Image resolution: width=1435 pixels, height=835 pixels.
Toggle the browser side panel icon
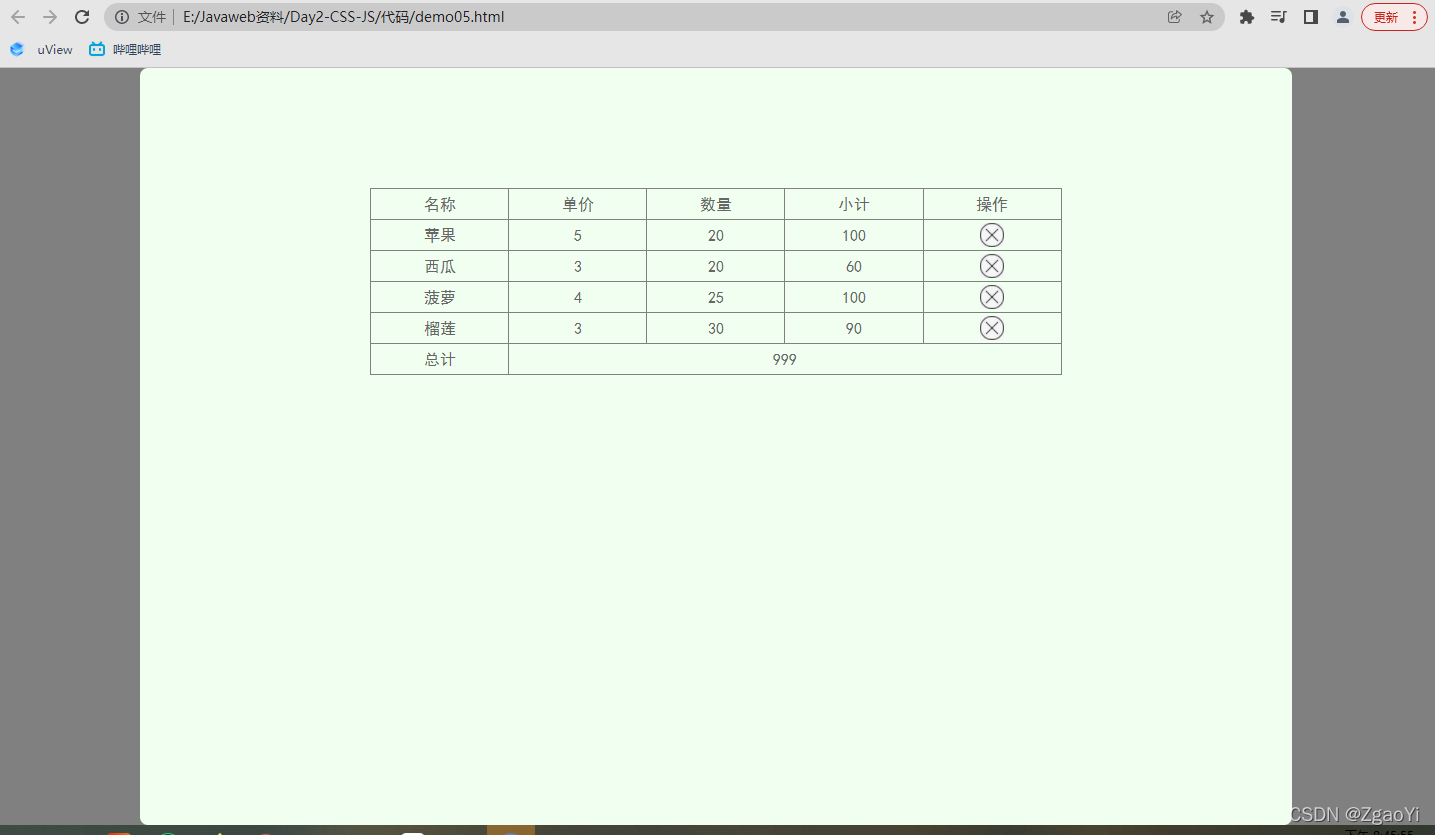coord(1310,17)
